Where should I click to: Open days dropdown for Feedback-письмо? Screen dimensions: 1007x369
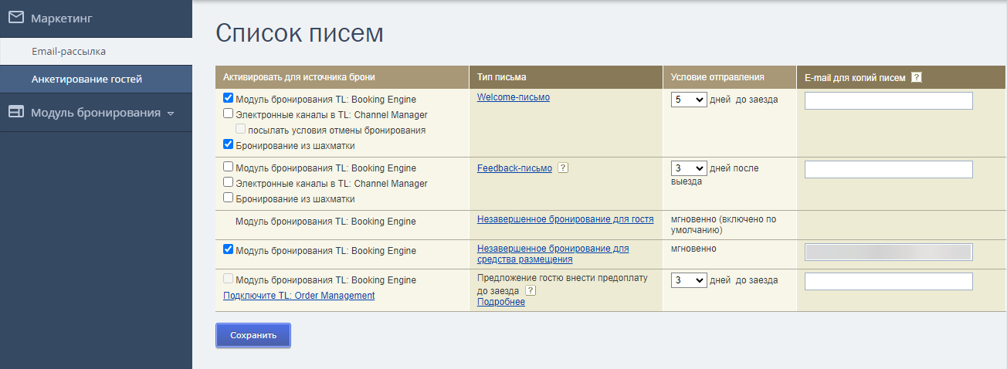click(x=688, y=169)
